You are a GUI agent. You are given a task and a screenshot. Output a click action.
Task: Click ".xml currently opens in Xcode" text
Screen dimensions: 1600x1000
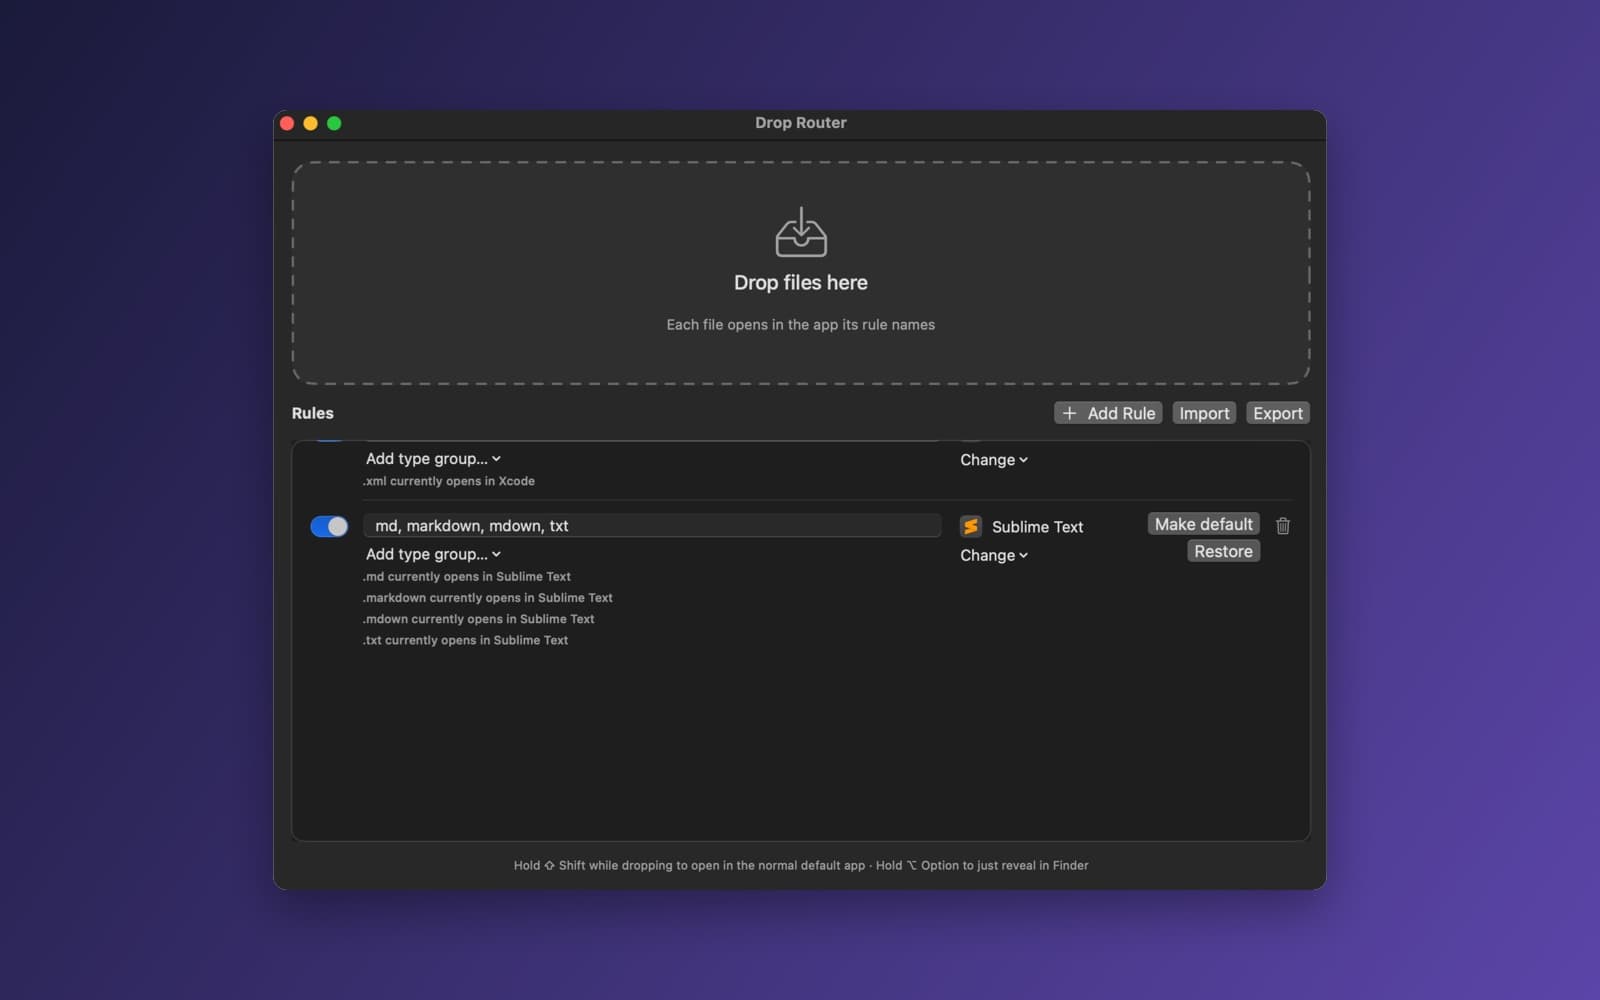(x=449, y=481)
